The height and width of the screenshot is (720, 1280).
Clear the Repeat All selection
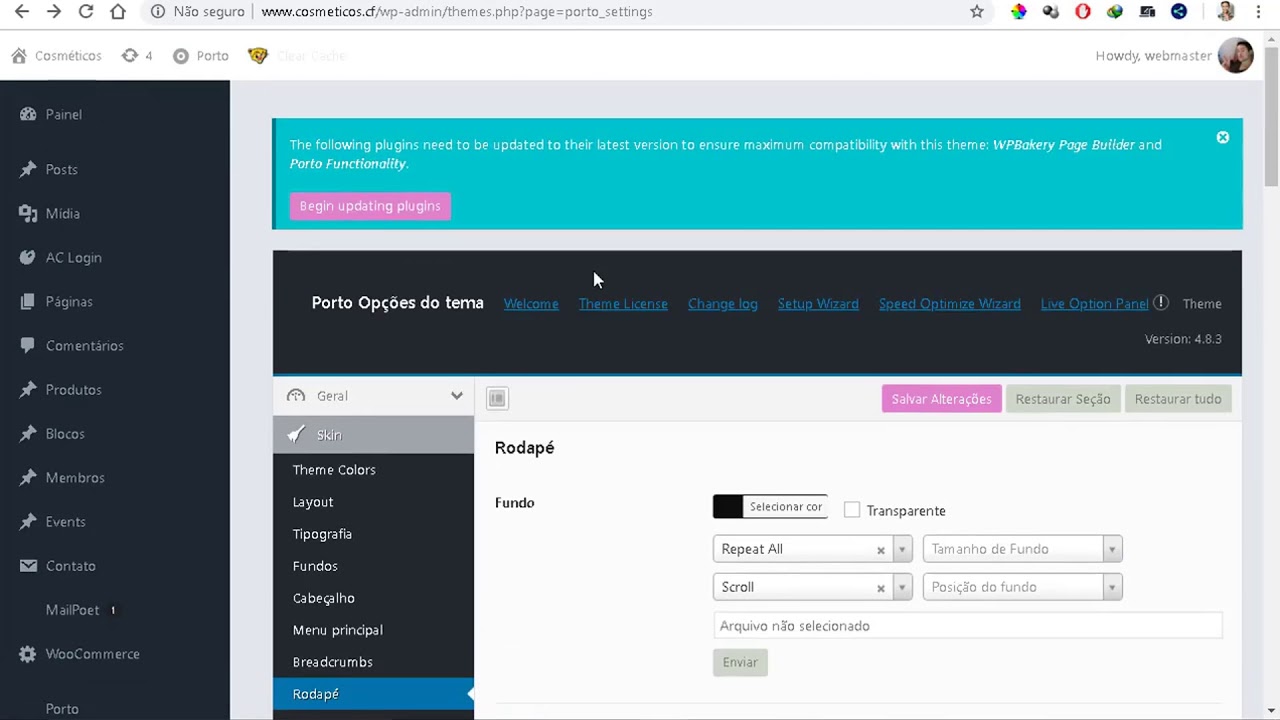[881, 550]
